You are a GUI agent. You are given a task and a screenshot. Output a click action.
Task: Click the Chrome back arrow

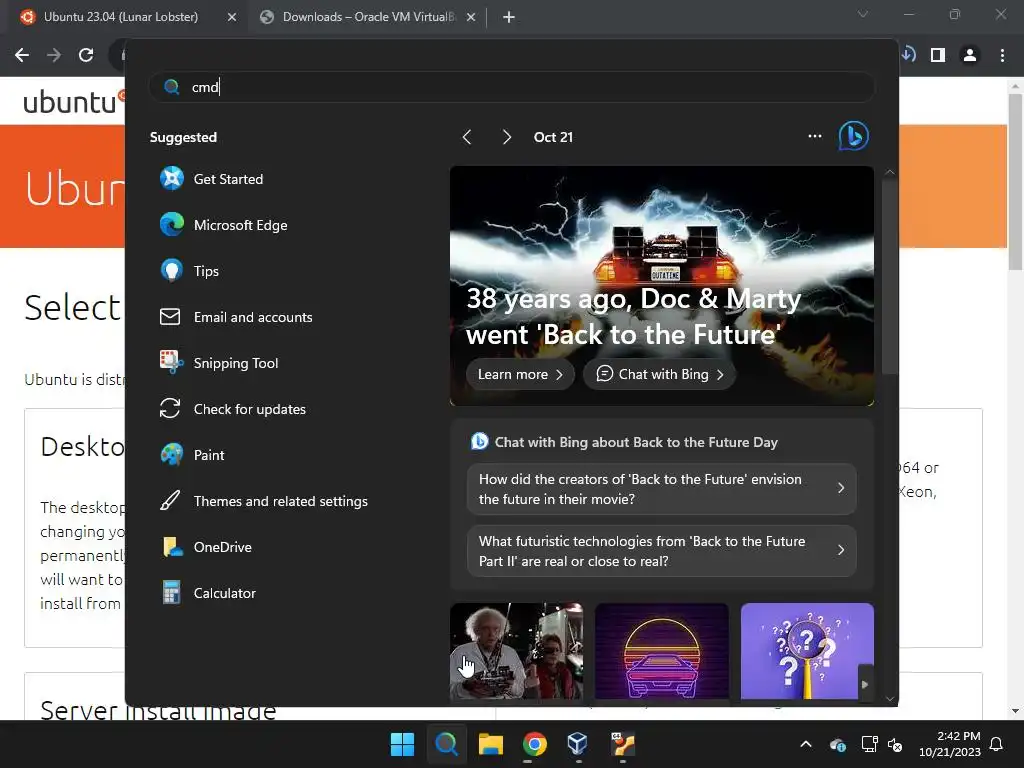[22, 55]
